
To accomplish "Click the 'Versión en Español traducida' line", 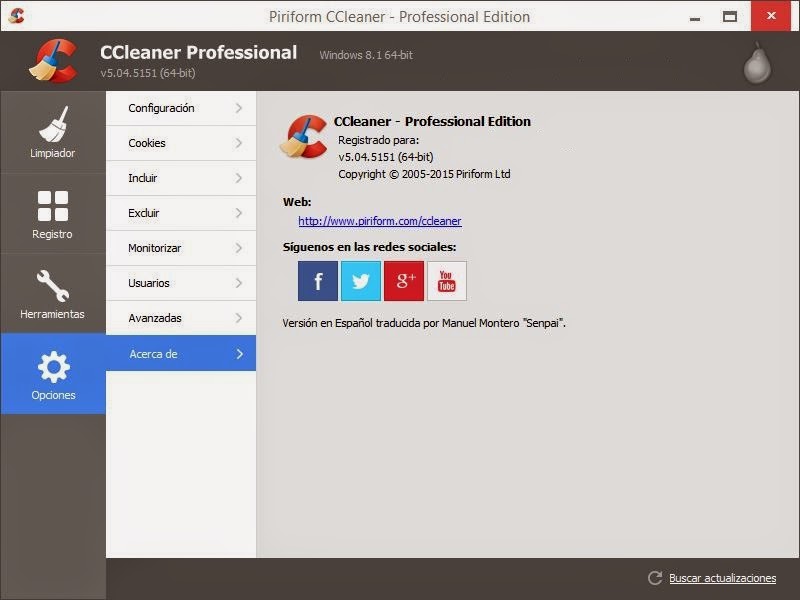I will tap(424, 323).
